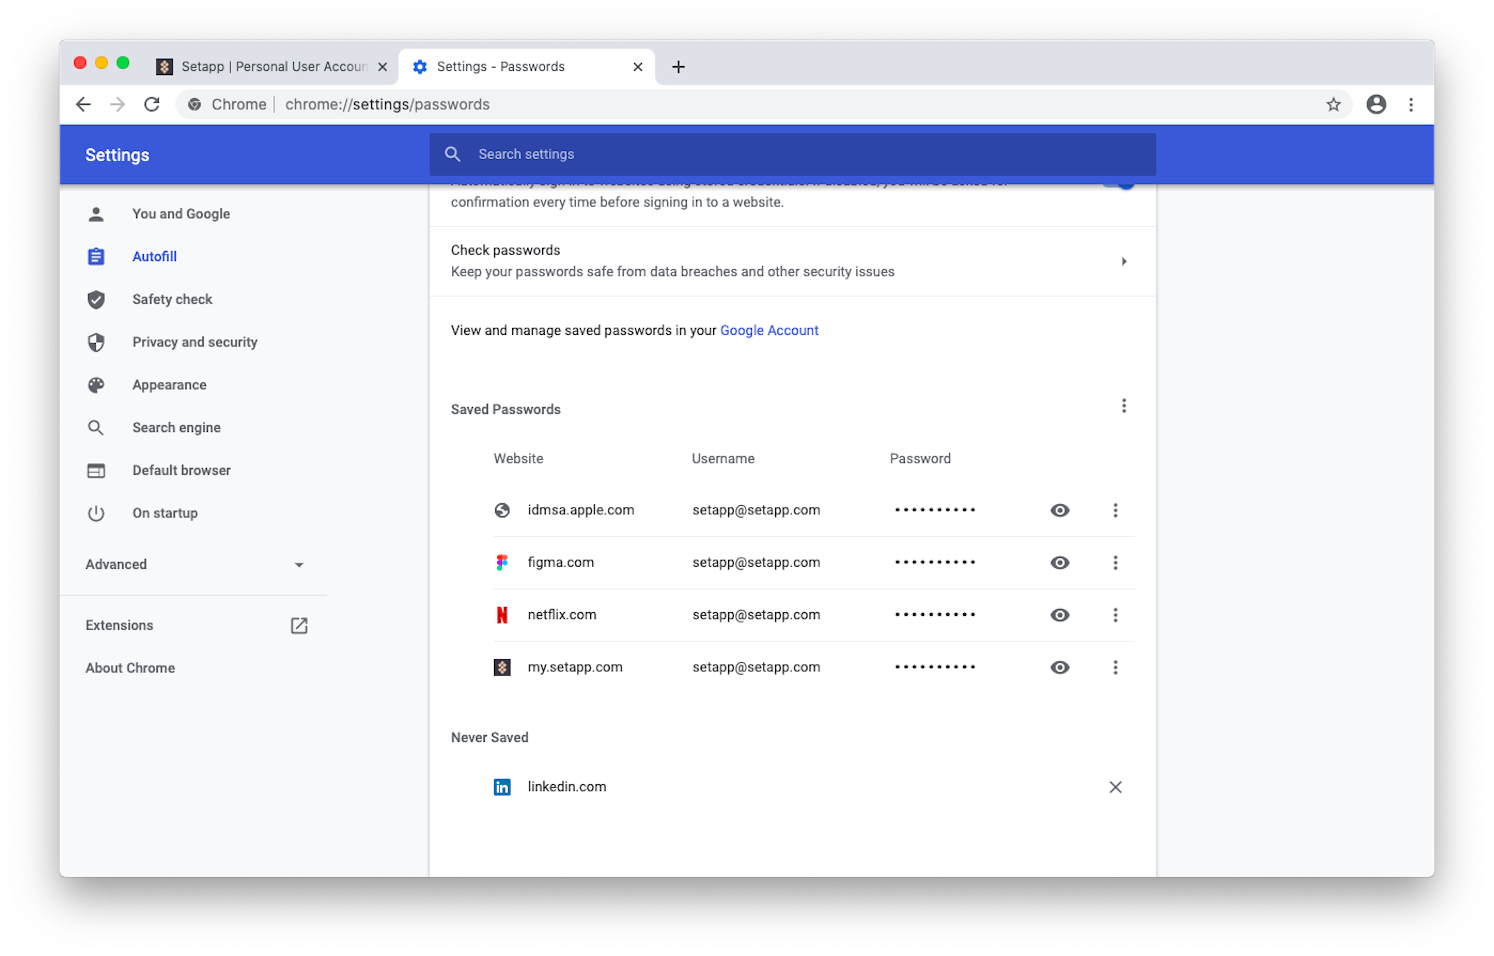This screenshot has height=956, width=1494.
Task: Remove linkedin.com from Never Saved list
Action: 1115,787
